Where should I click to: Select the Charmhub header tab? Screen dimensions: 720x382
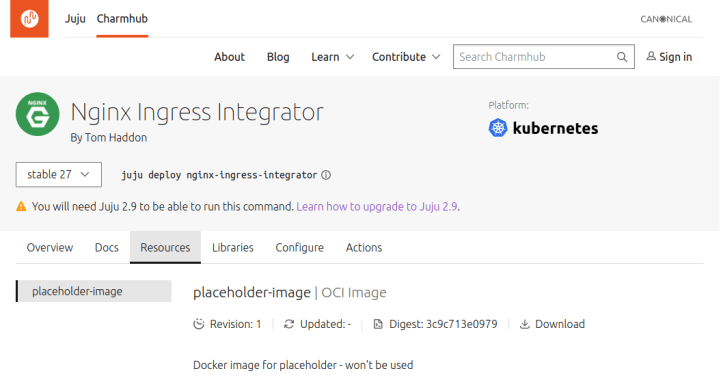coord(122,18)
